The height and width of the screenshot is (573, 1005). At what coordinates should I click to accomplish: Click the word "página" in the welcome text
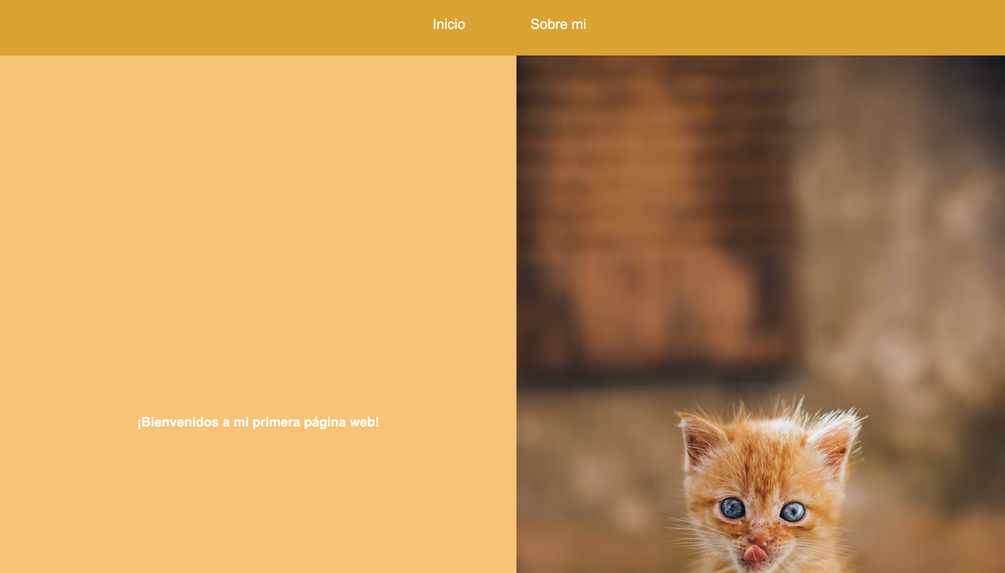point(325,422)
